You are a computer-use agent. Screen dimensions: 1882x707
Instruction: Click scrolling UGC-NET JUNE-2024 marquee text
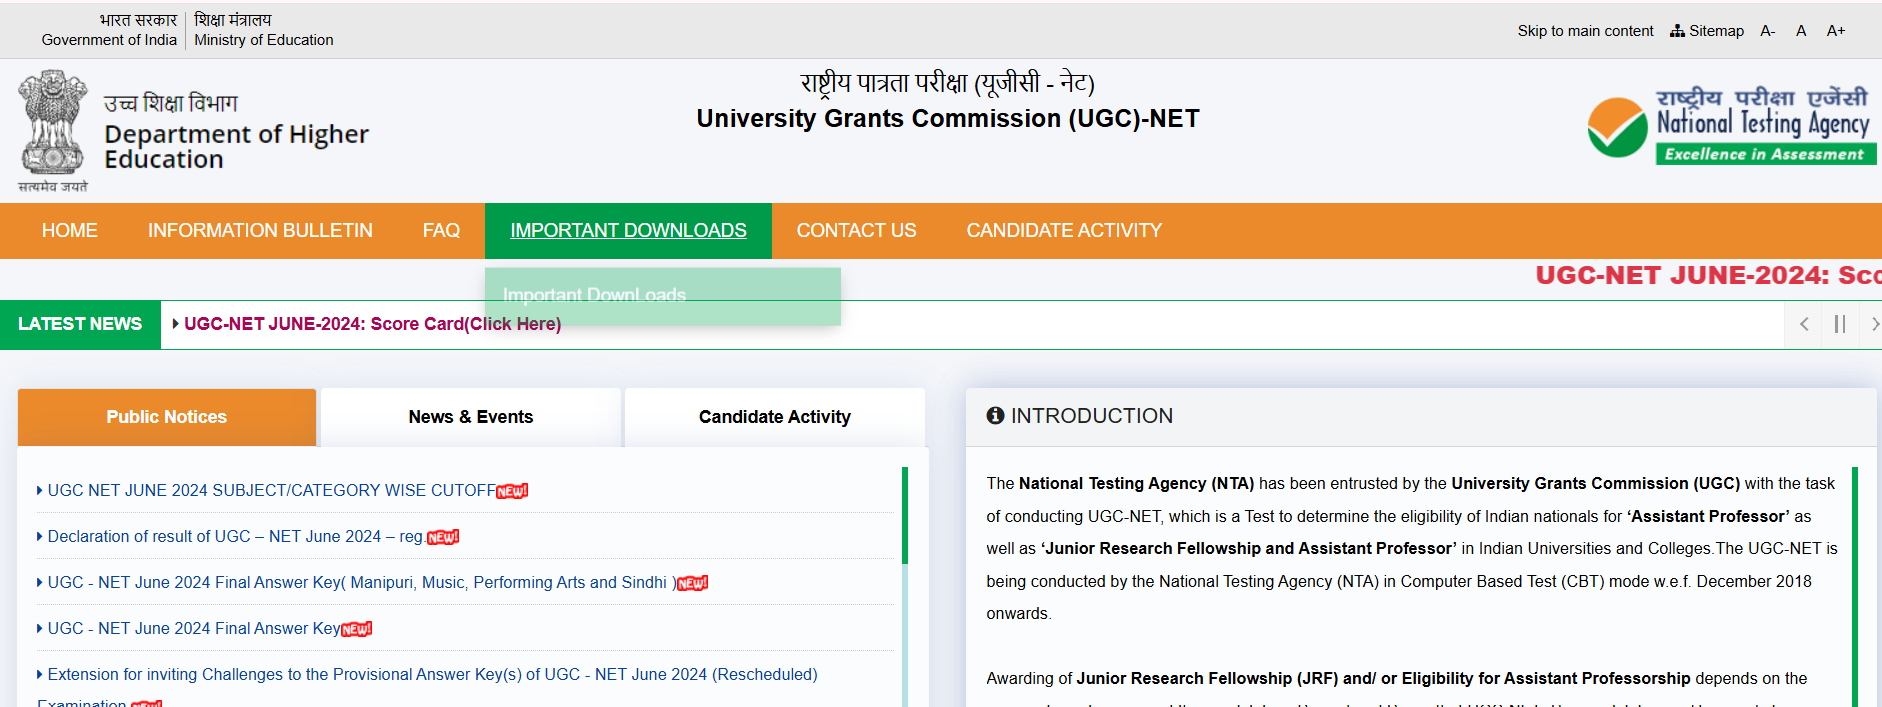tap(1708, 276)
